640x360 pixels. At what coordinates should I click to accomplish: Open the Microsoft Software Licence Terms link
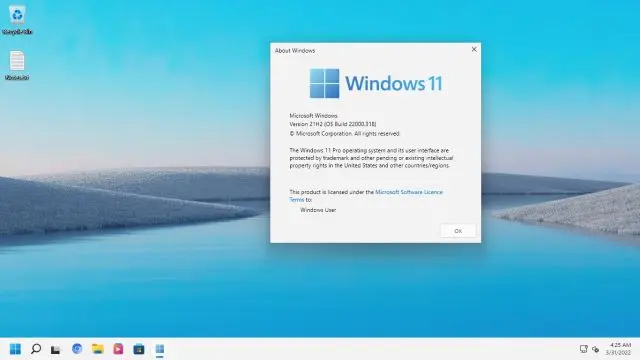click(x=366, y=196)
